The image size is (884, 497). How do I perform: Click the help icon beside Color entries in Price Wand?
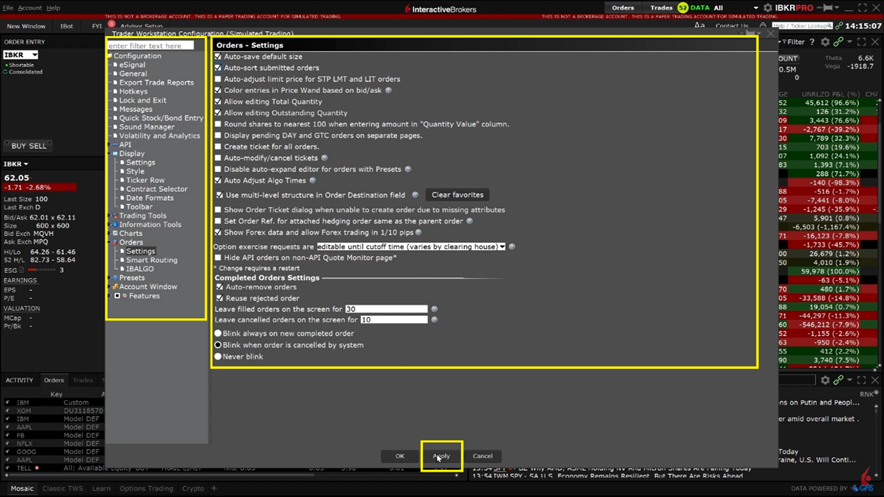388,91
